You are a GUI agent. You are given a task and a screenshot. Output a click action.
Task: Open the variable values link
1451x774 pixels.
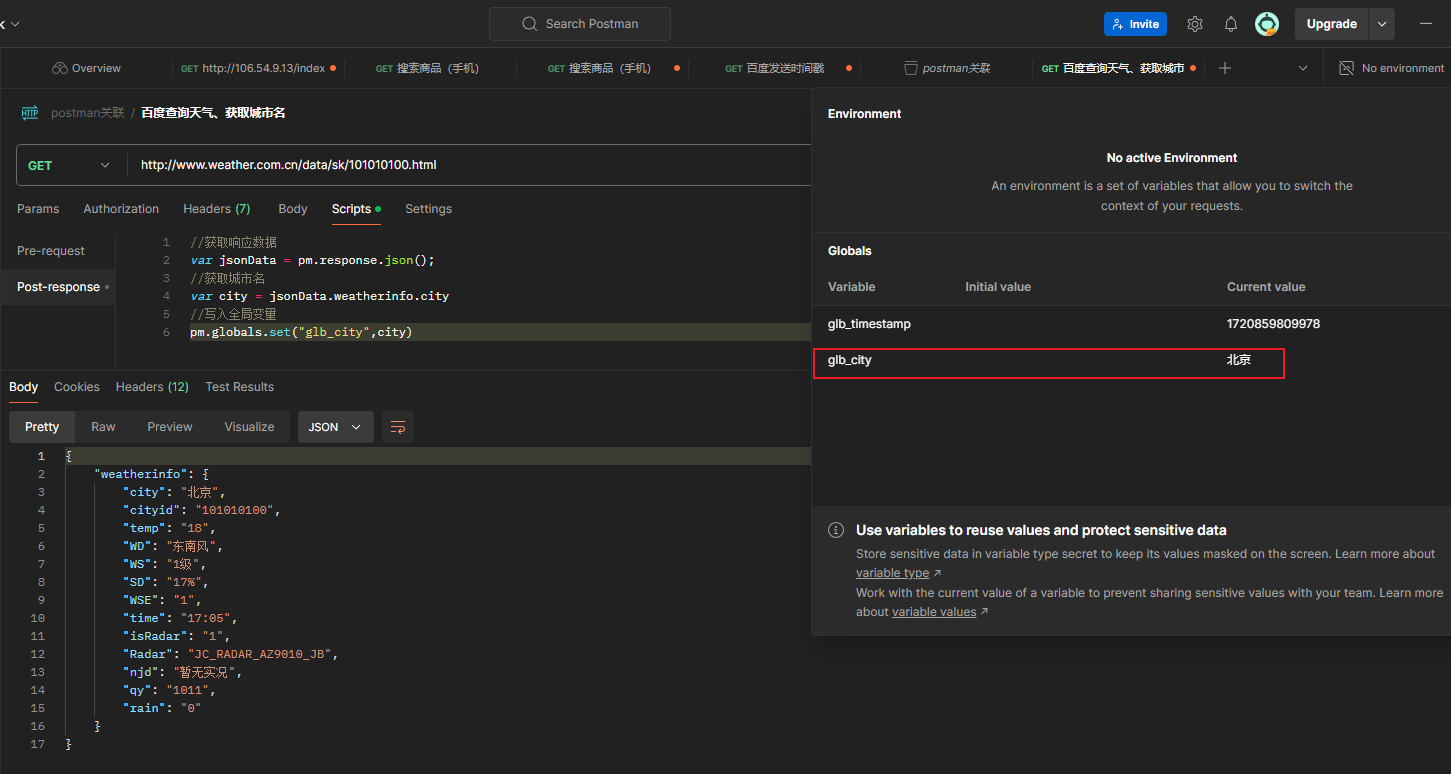click(x=933, y=612)
